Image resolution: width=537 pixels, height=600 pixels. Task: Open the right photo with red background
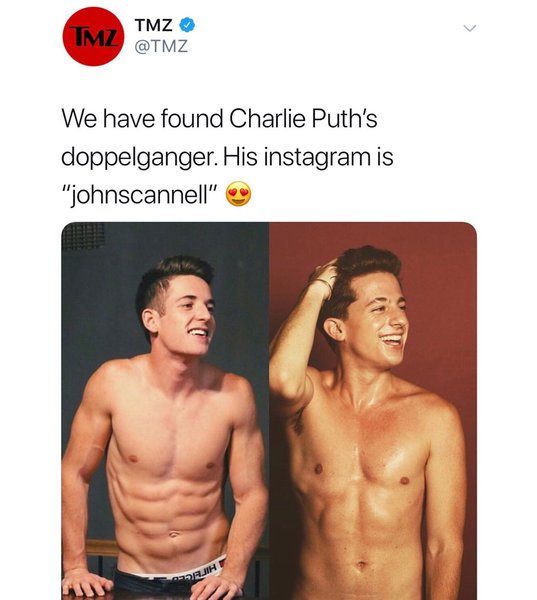pyautogui.click(x=373, y=411)
